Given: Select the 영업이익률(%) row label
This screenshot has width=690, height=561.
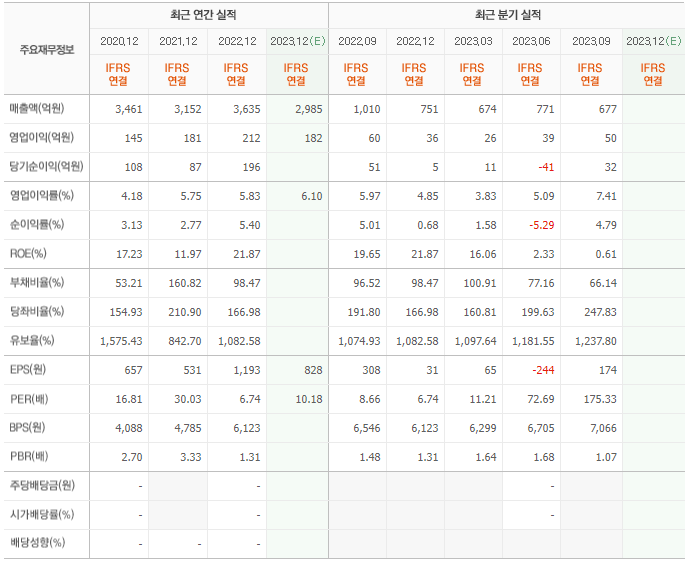Looking at the screenshot, I should pyautogui.click(x=41, y=195).
